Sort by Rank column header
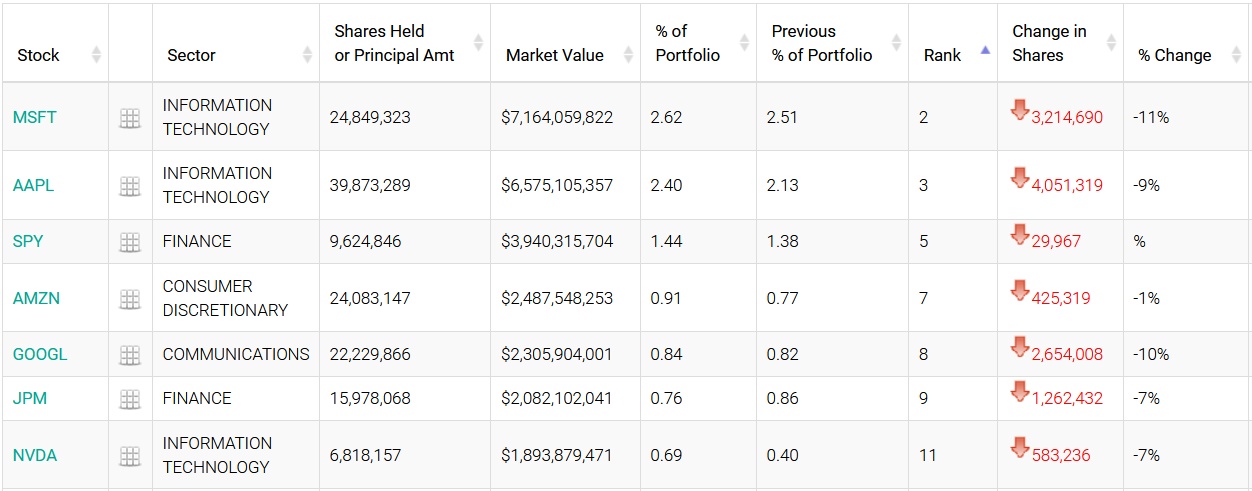 tap(942, 55)
